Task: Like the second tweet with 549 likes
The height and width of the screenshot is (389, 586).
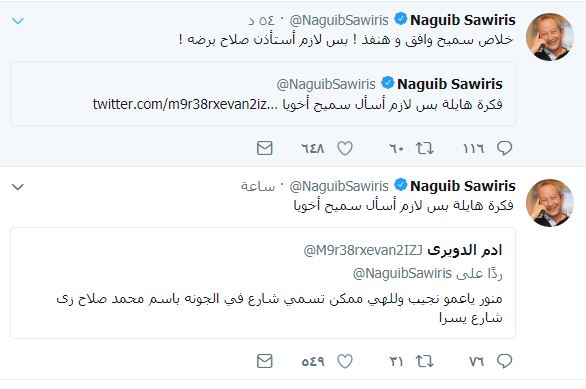Action: (345, 361)
